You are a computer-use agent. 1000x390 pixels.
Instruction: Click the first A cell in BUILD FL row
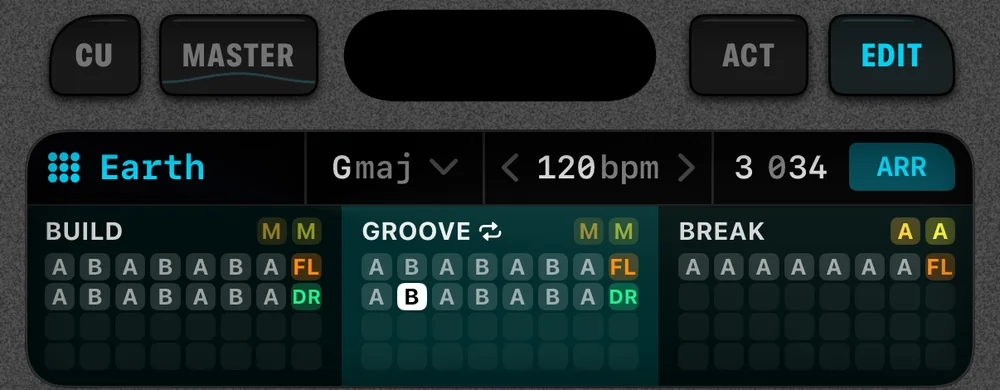(60, 267)
